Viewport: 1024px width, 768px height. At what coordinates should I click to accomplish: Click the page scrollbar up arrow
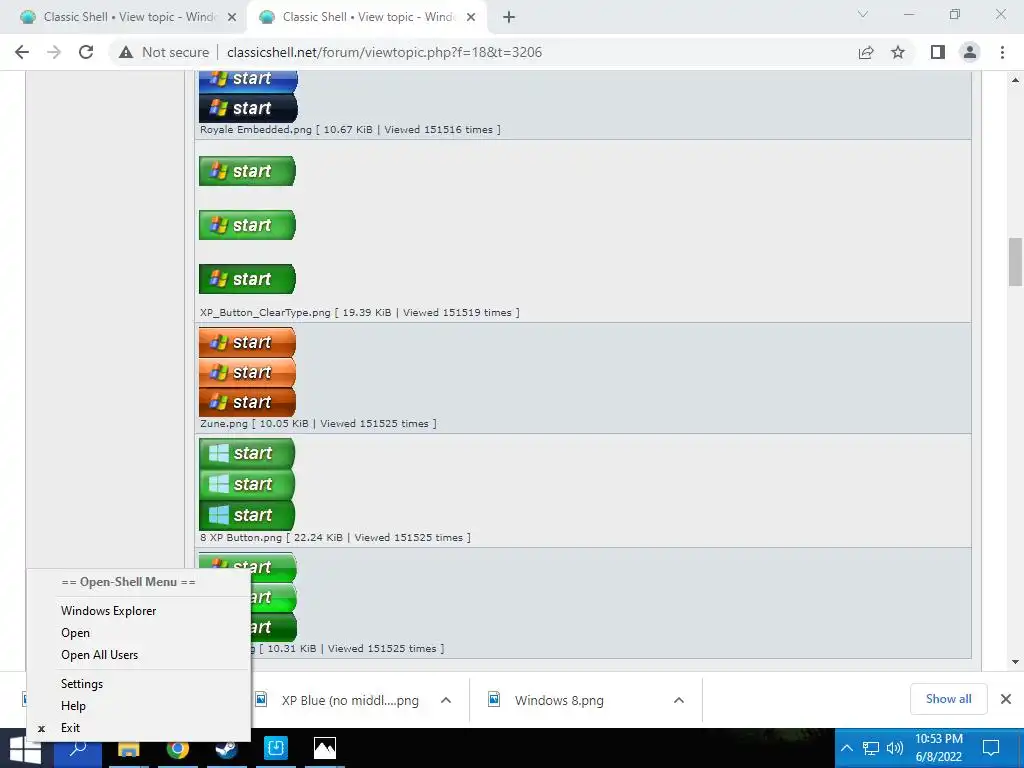tap(1015, 80)
